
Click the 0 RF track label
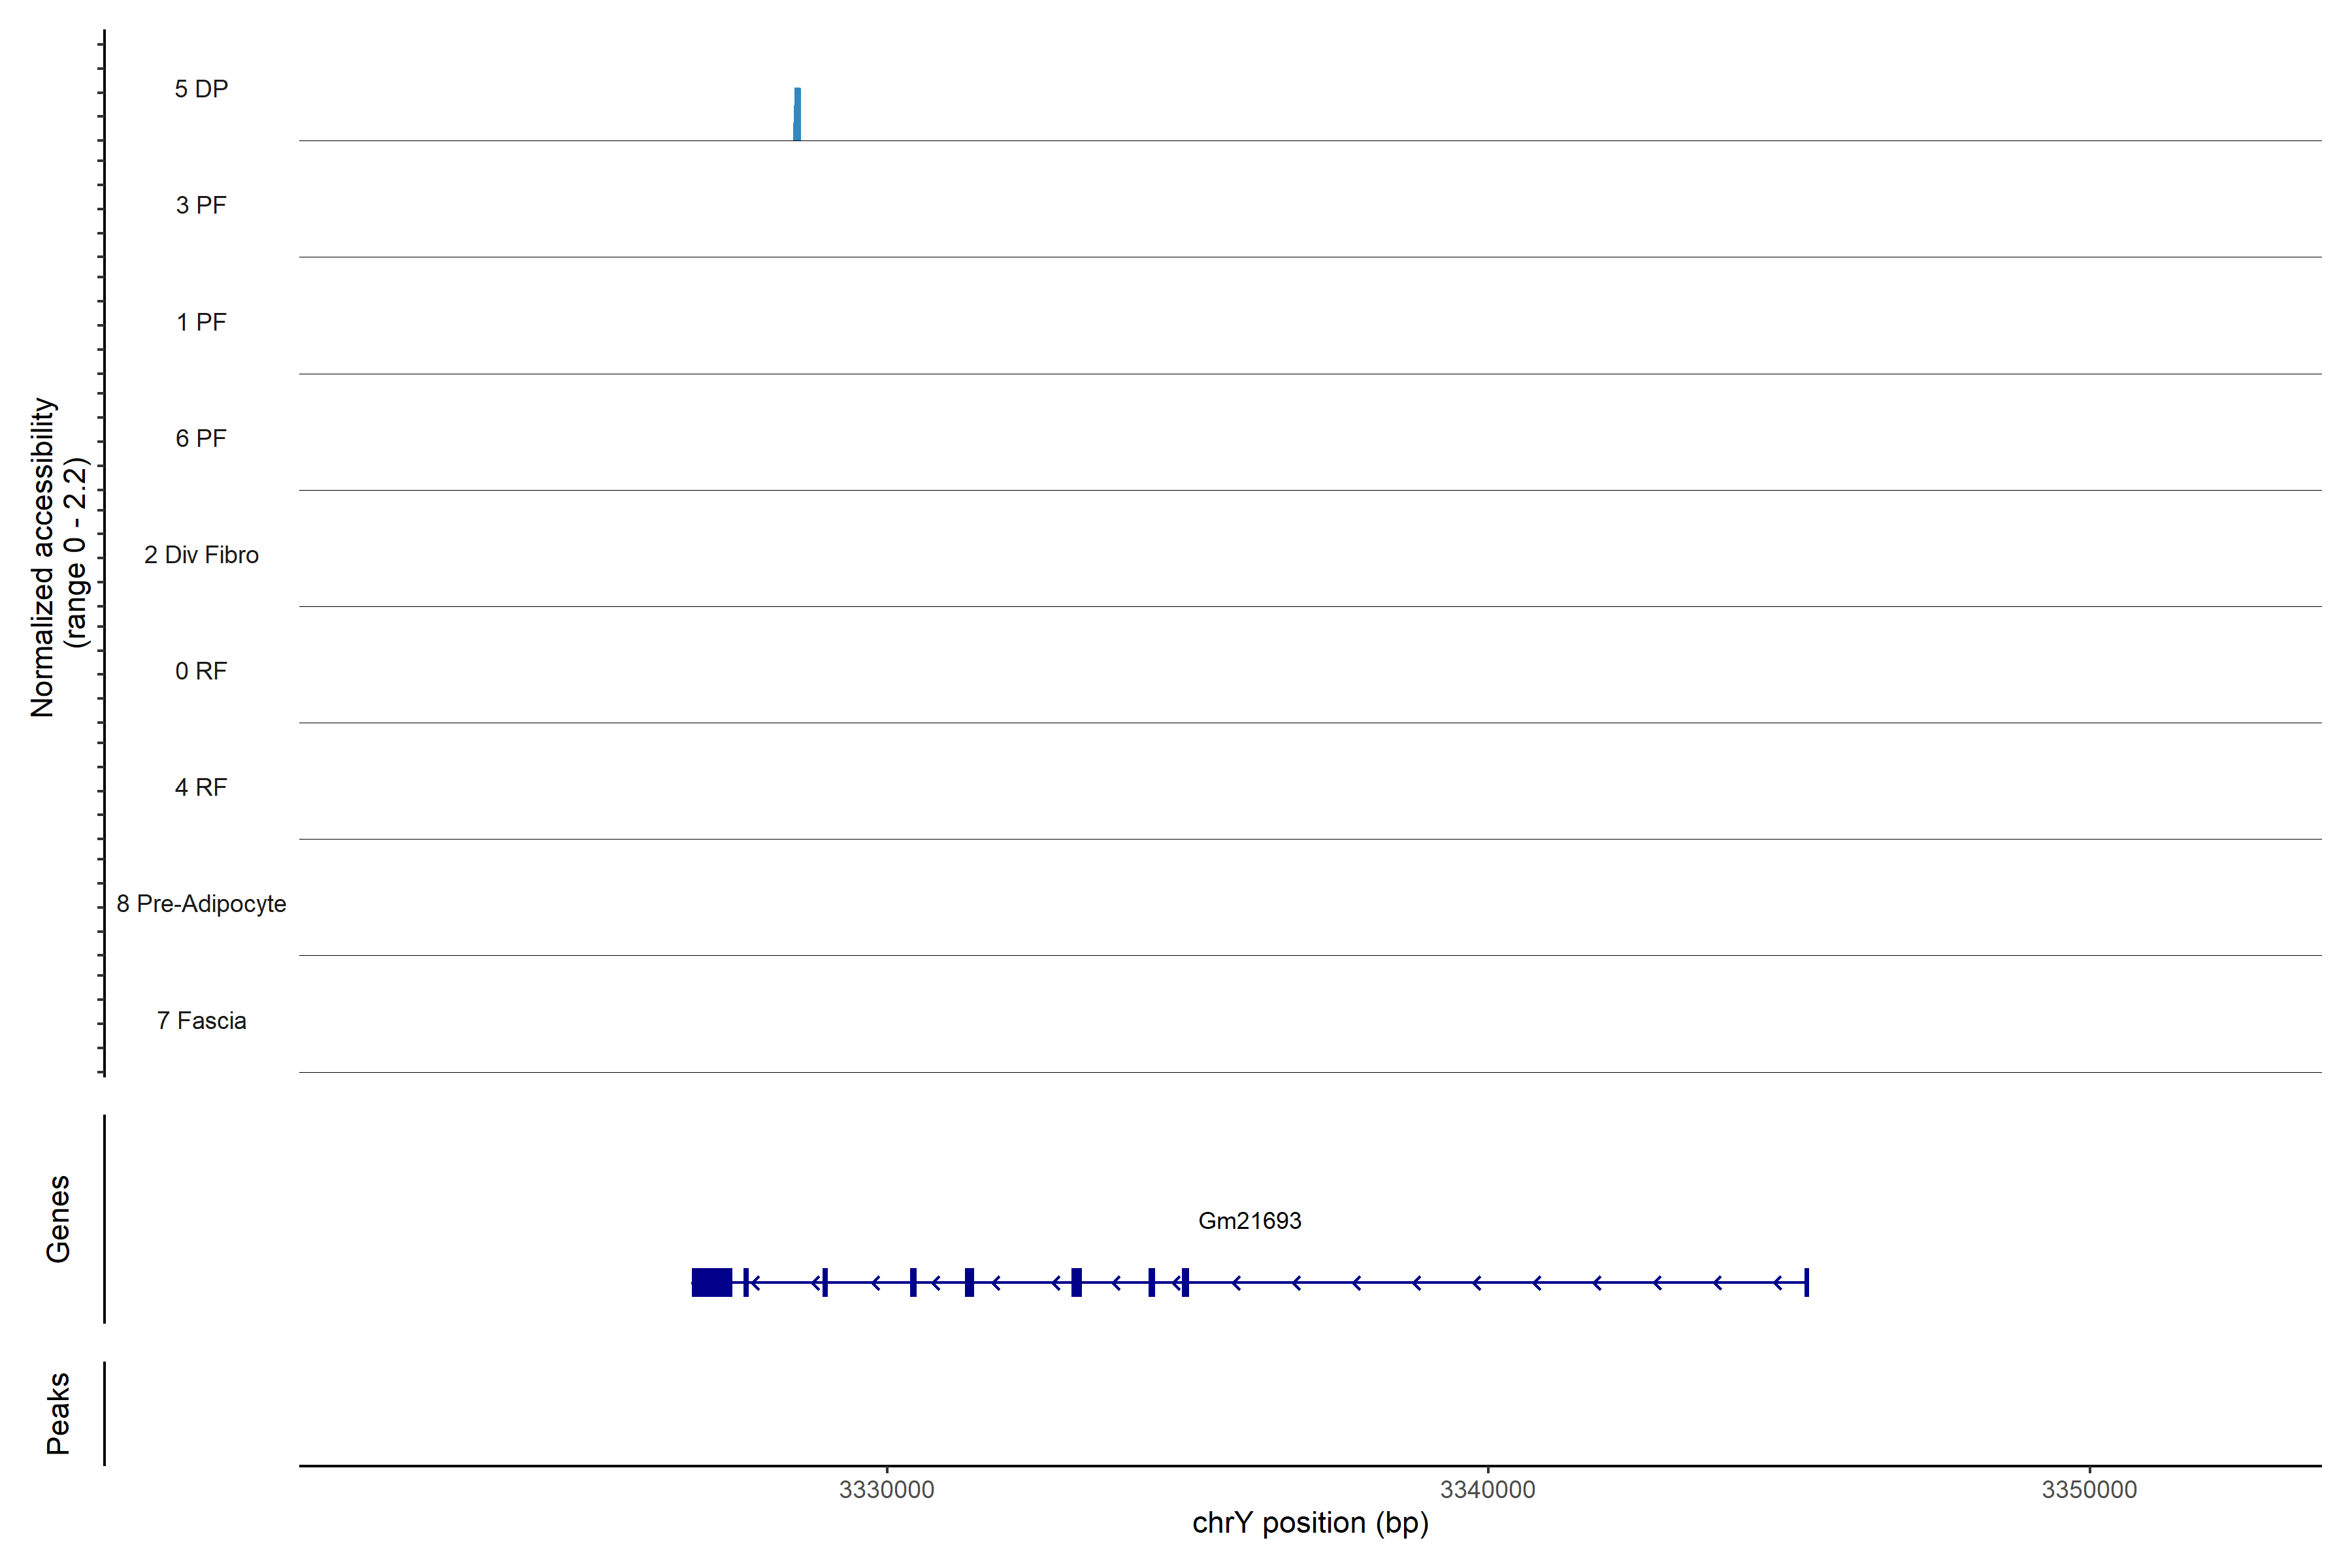(x=201, y=671)
